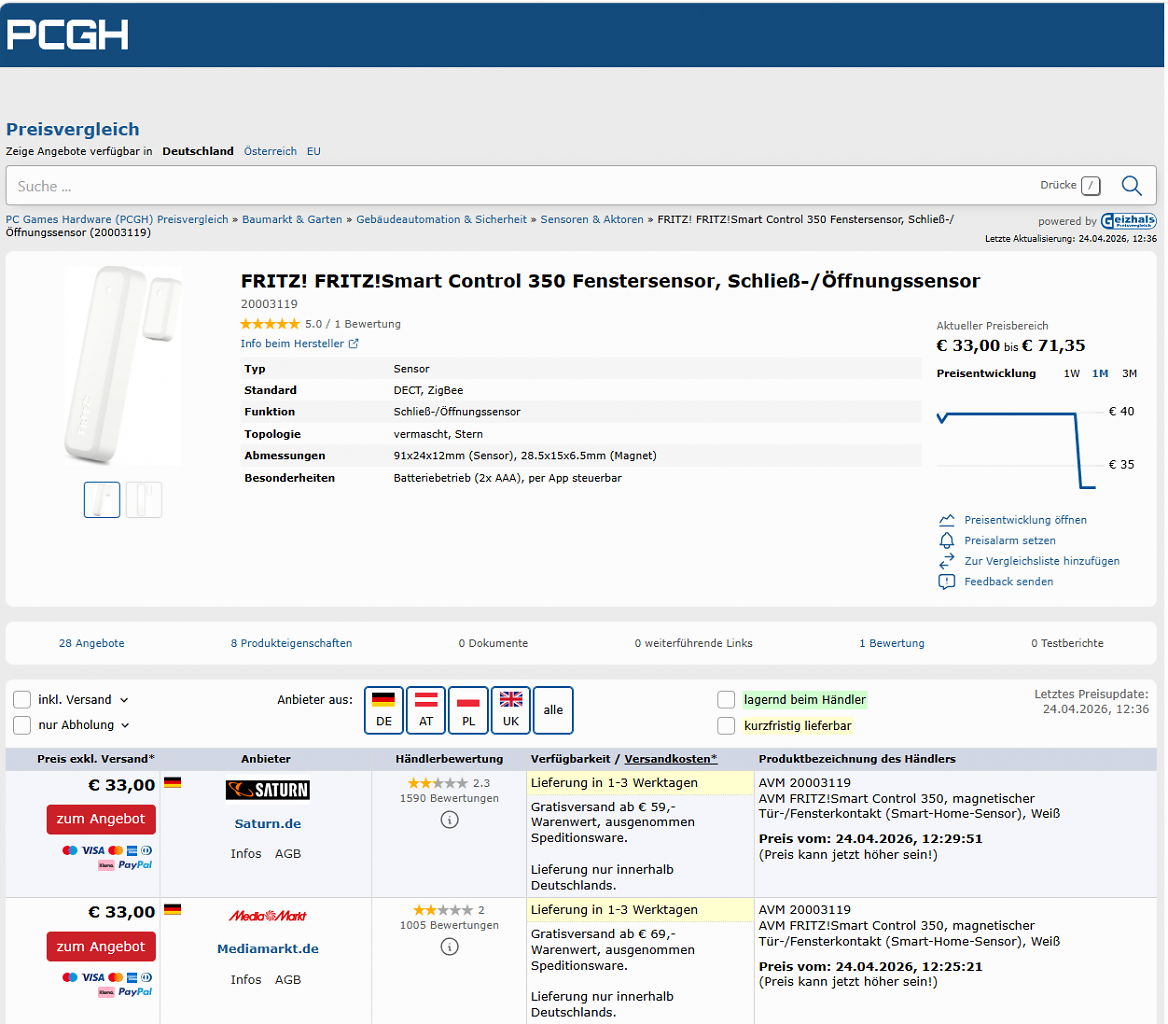The width and height of the screenshot is (1168, 1024).
Task: Check lagernd beim Händler
Action: (726, 700)
